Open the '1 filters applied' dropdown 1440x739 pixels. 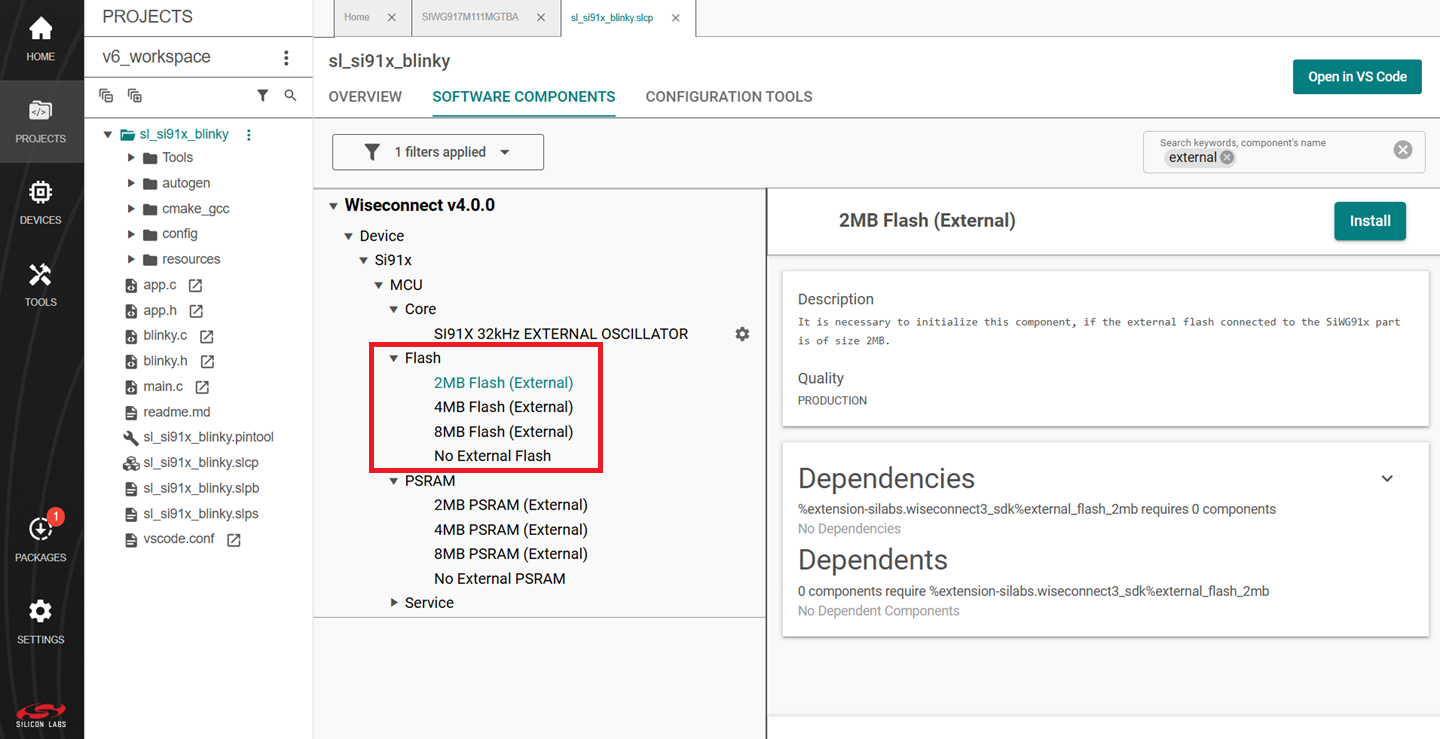pos(438,152)
